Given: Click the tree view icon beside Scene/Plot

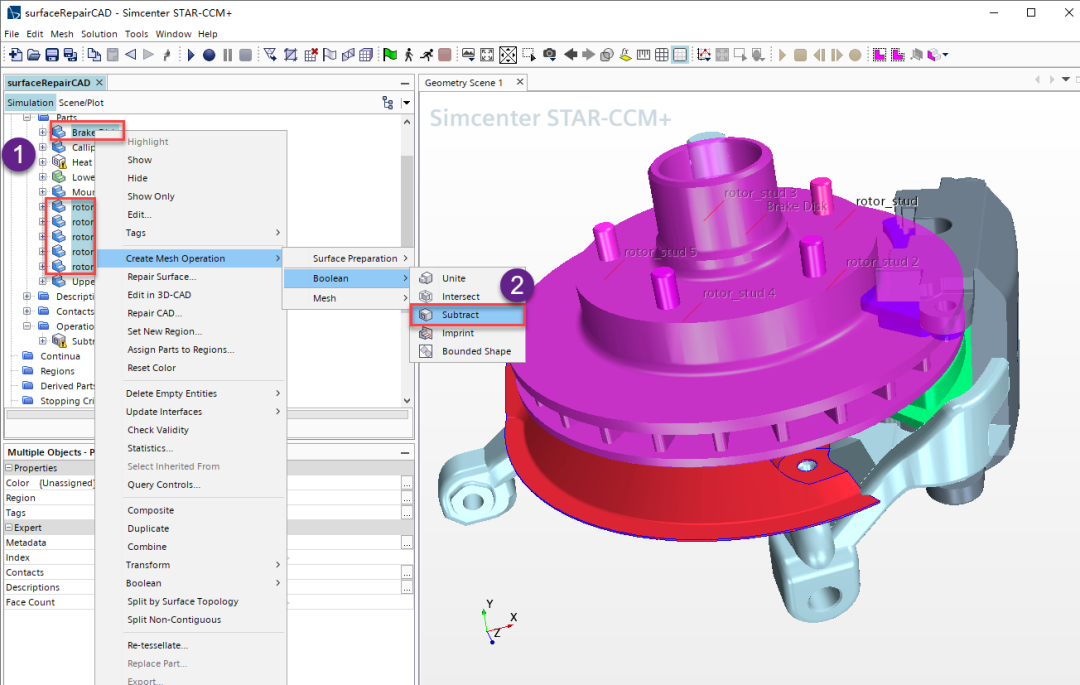Looking at the screenshot, I should (388, 103).
